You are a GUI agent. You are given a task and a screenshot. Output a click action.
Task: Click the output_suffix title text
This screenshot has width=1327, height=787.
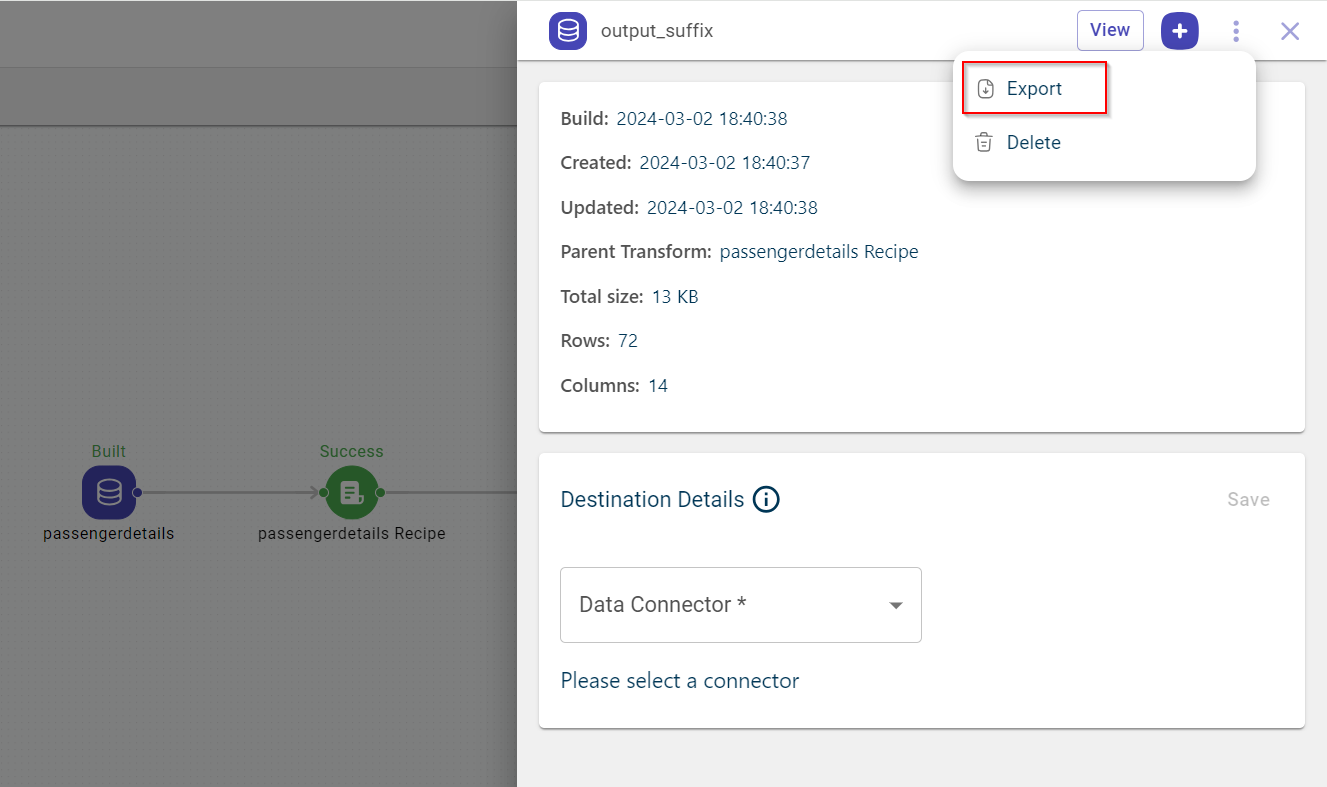pyautogui.click(x=657, y=31)
